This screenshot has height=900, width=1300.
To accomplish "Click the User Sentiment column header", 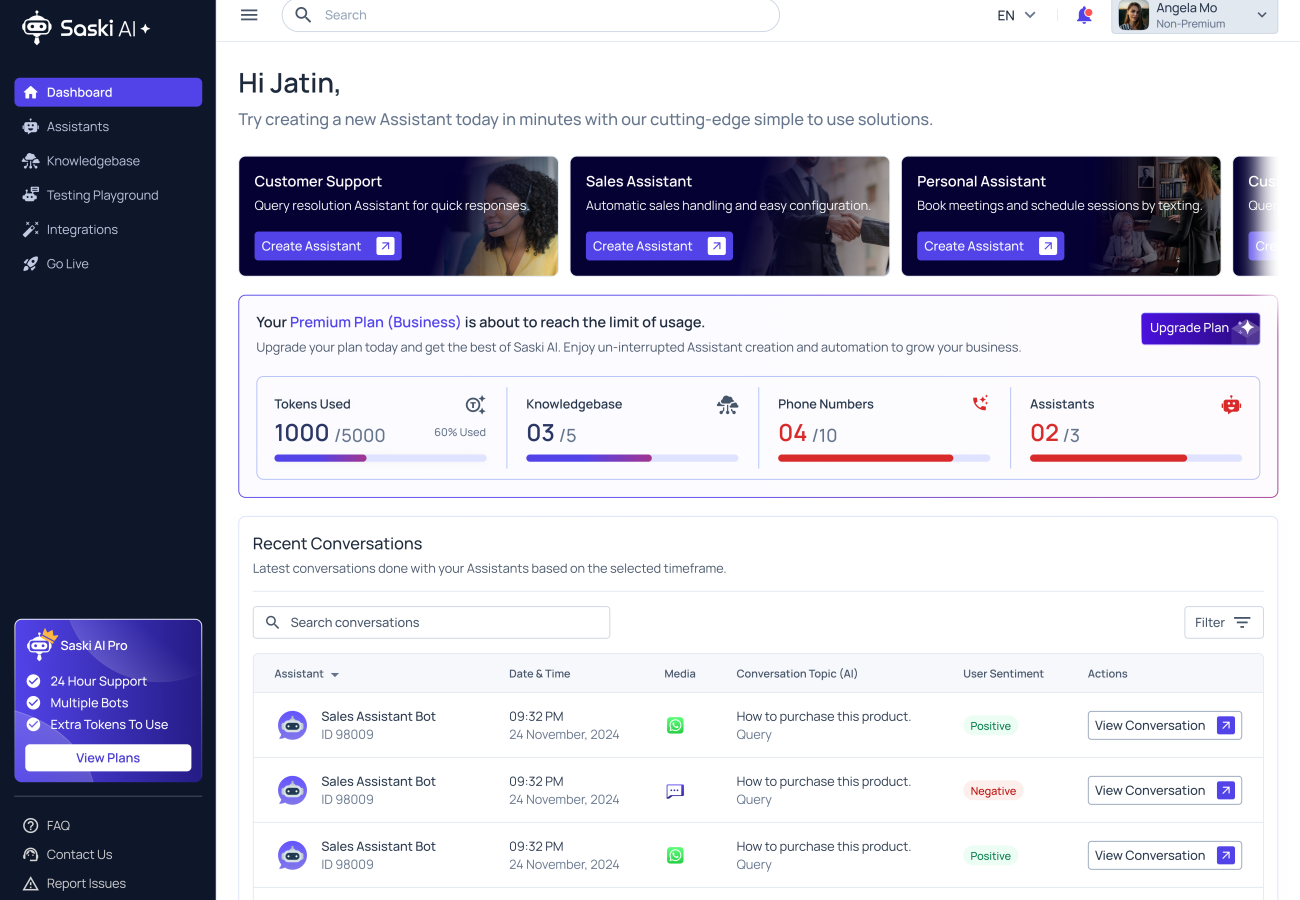I will click(x=1003, y=674).
